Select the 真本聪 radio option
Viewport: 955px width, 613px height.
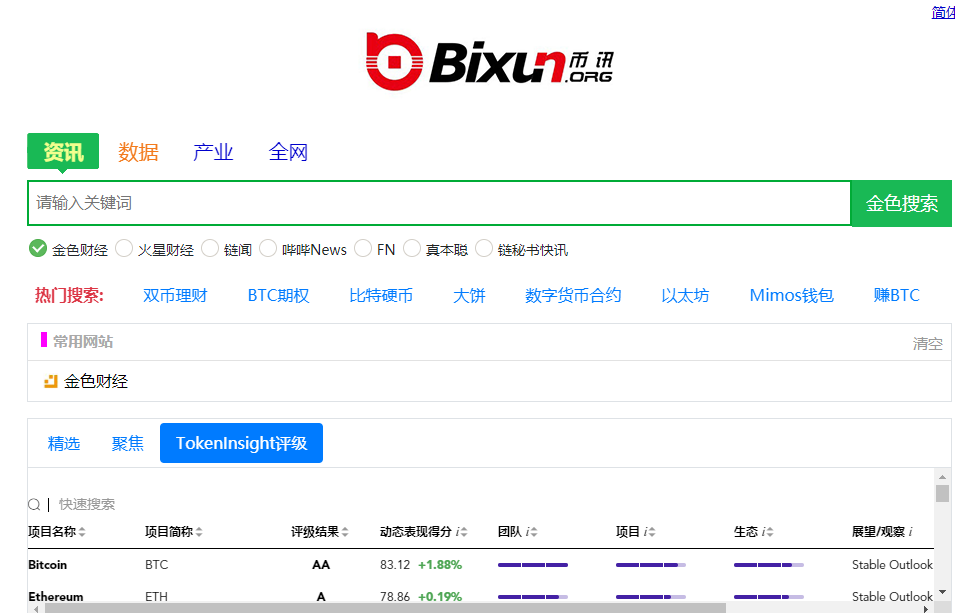[412, 249]
